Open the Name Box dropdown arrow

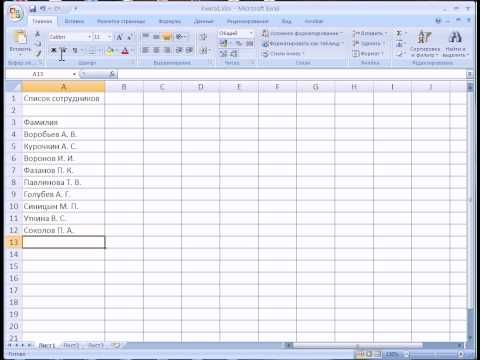(x=74, y=74)
